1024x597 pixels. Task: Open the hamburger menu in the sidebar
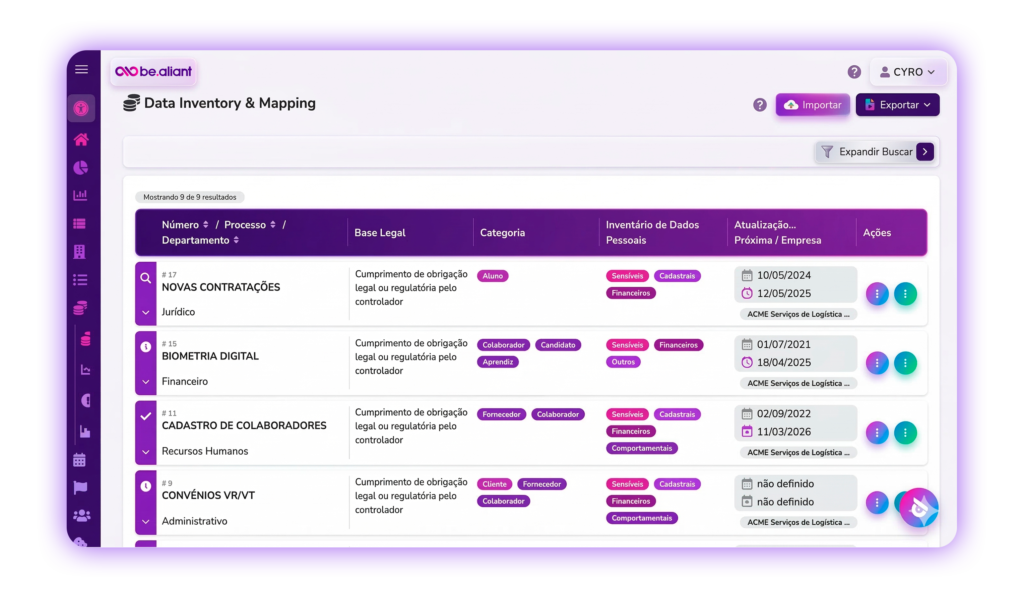81,70
